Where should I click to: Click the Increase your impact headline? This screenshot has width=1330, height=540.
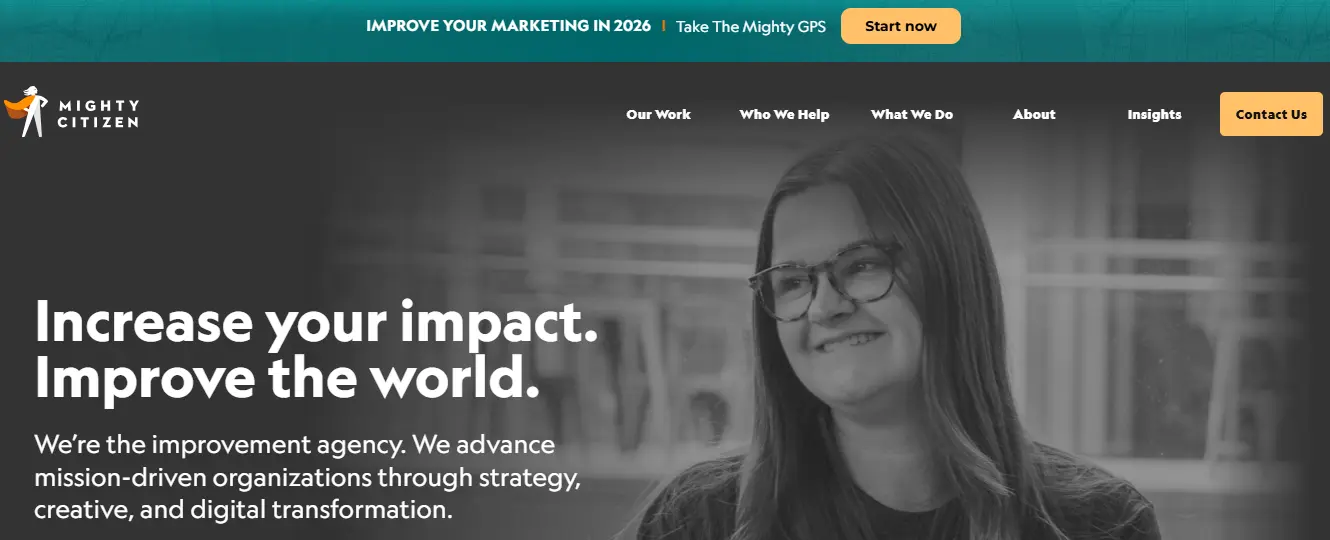(x=316, y=324)
